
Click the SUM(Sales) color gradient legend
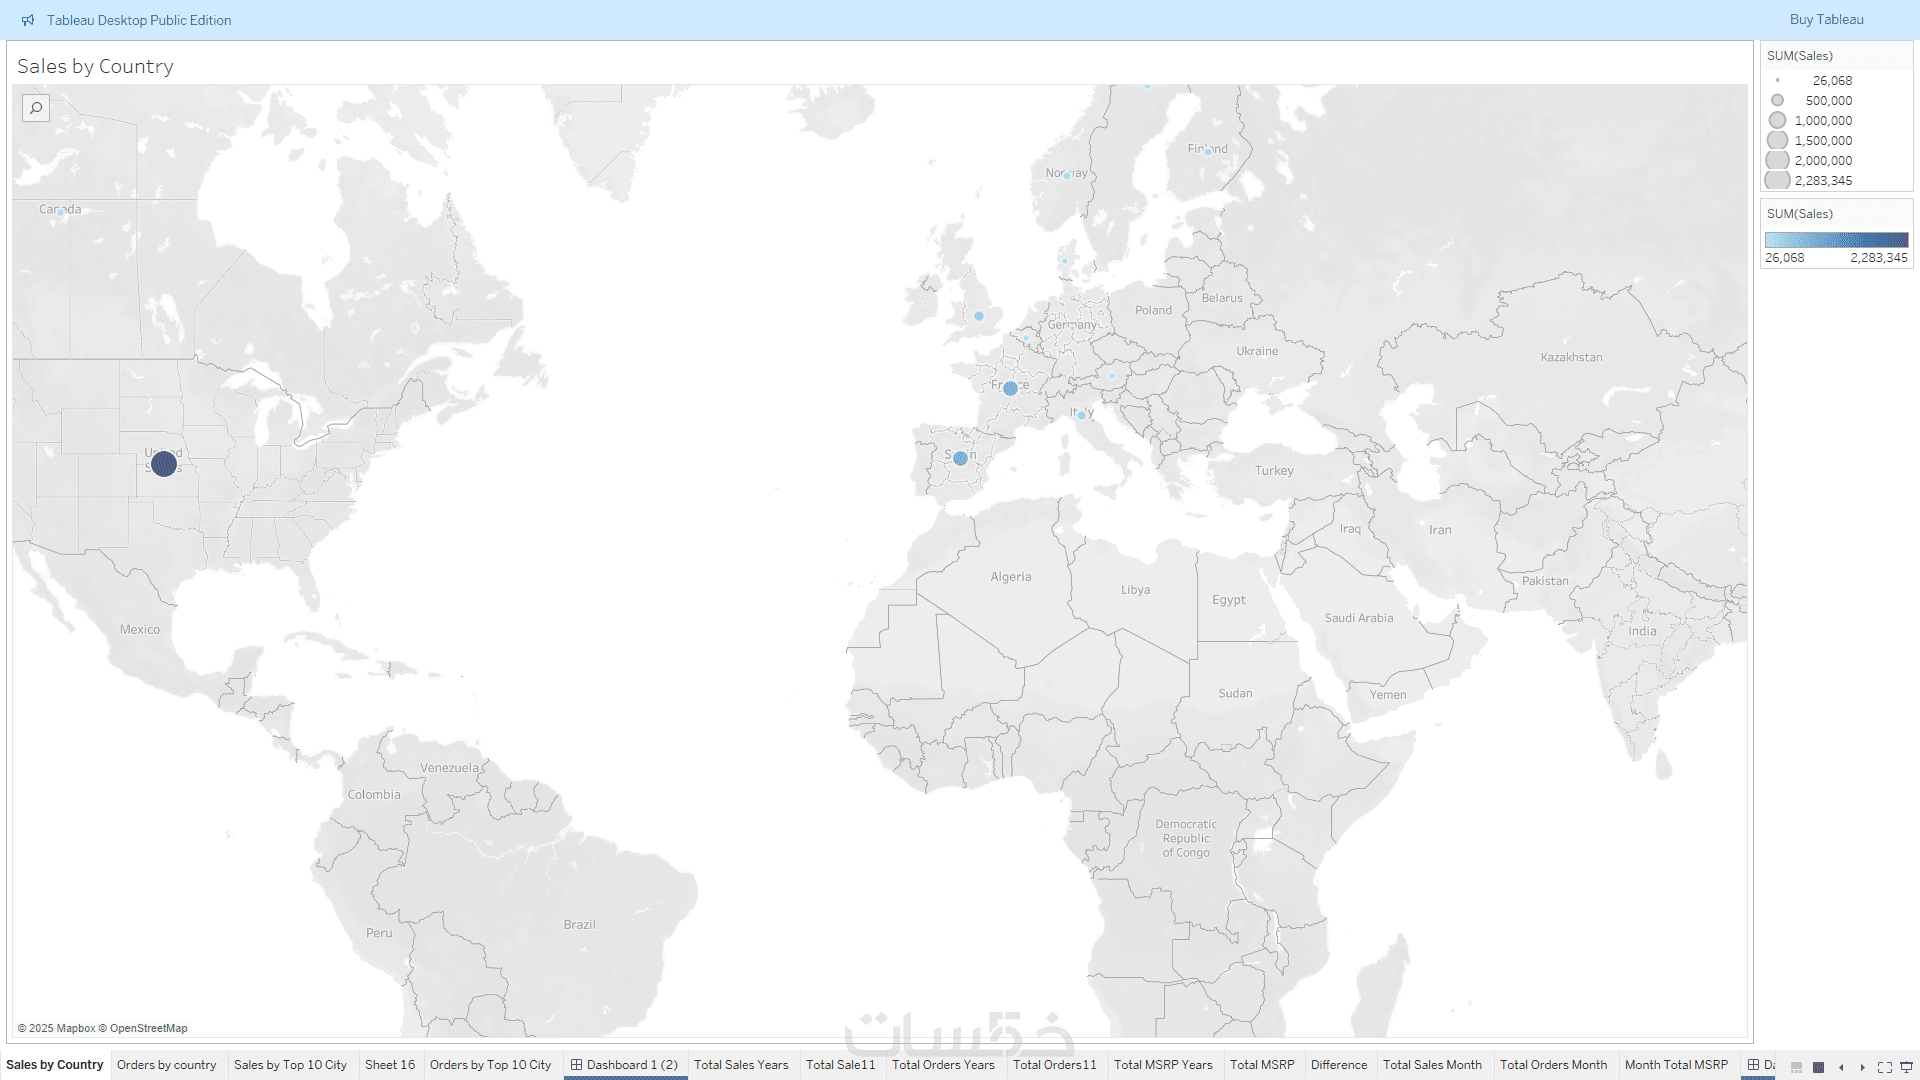click(x=1836, y=240)
